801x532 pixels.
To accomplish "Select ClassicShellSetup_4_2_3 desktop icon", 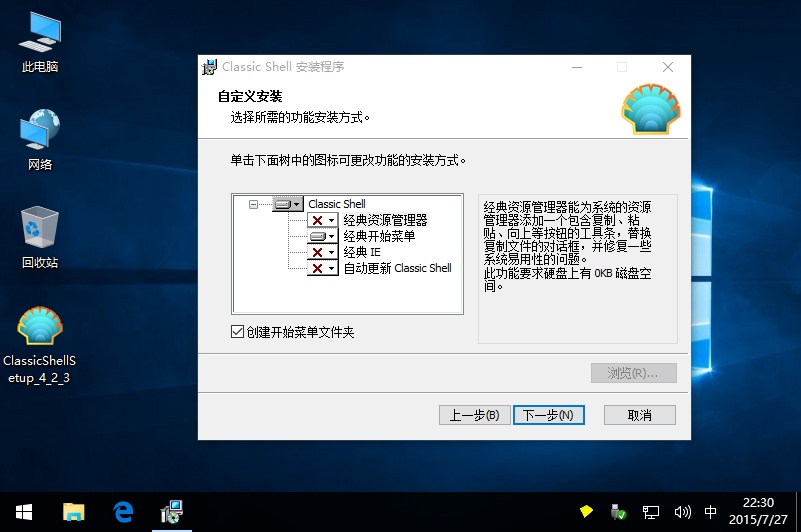I will pos(39,345).
